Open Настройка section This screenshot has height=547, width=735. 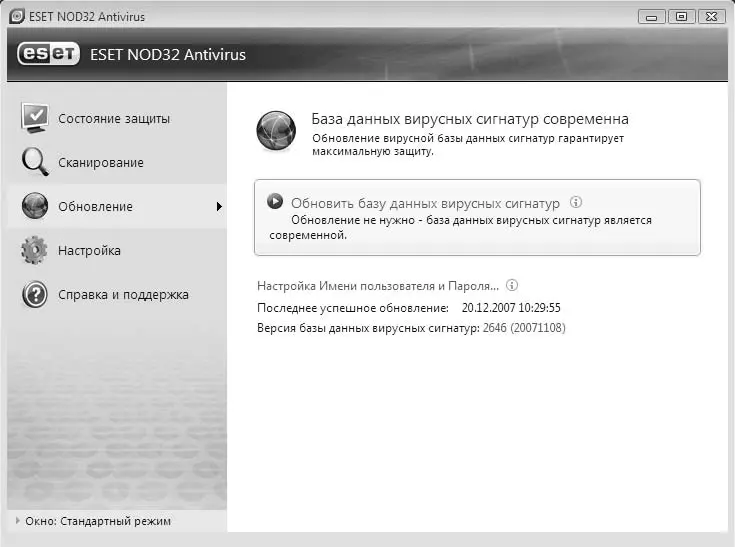pyautogui.click(x=117, y=251)
